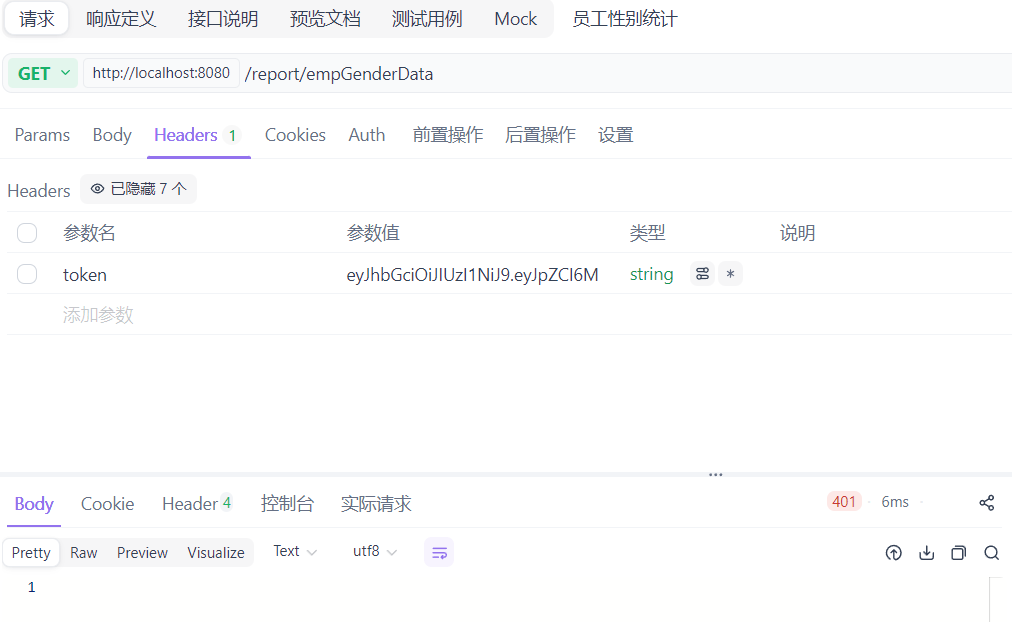Open the utf8 encoding dropdown
This screenshot has width=1012, height=622.
[x=375, y=552]
